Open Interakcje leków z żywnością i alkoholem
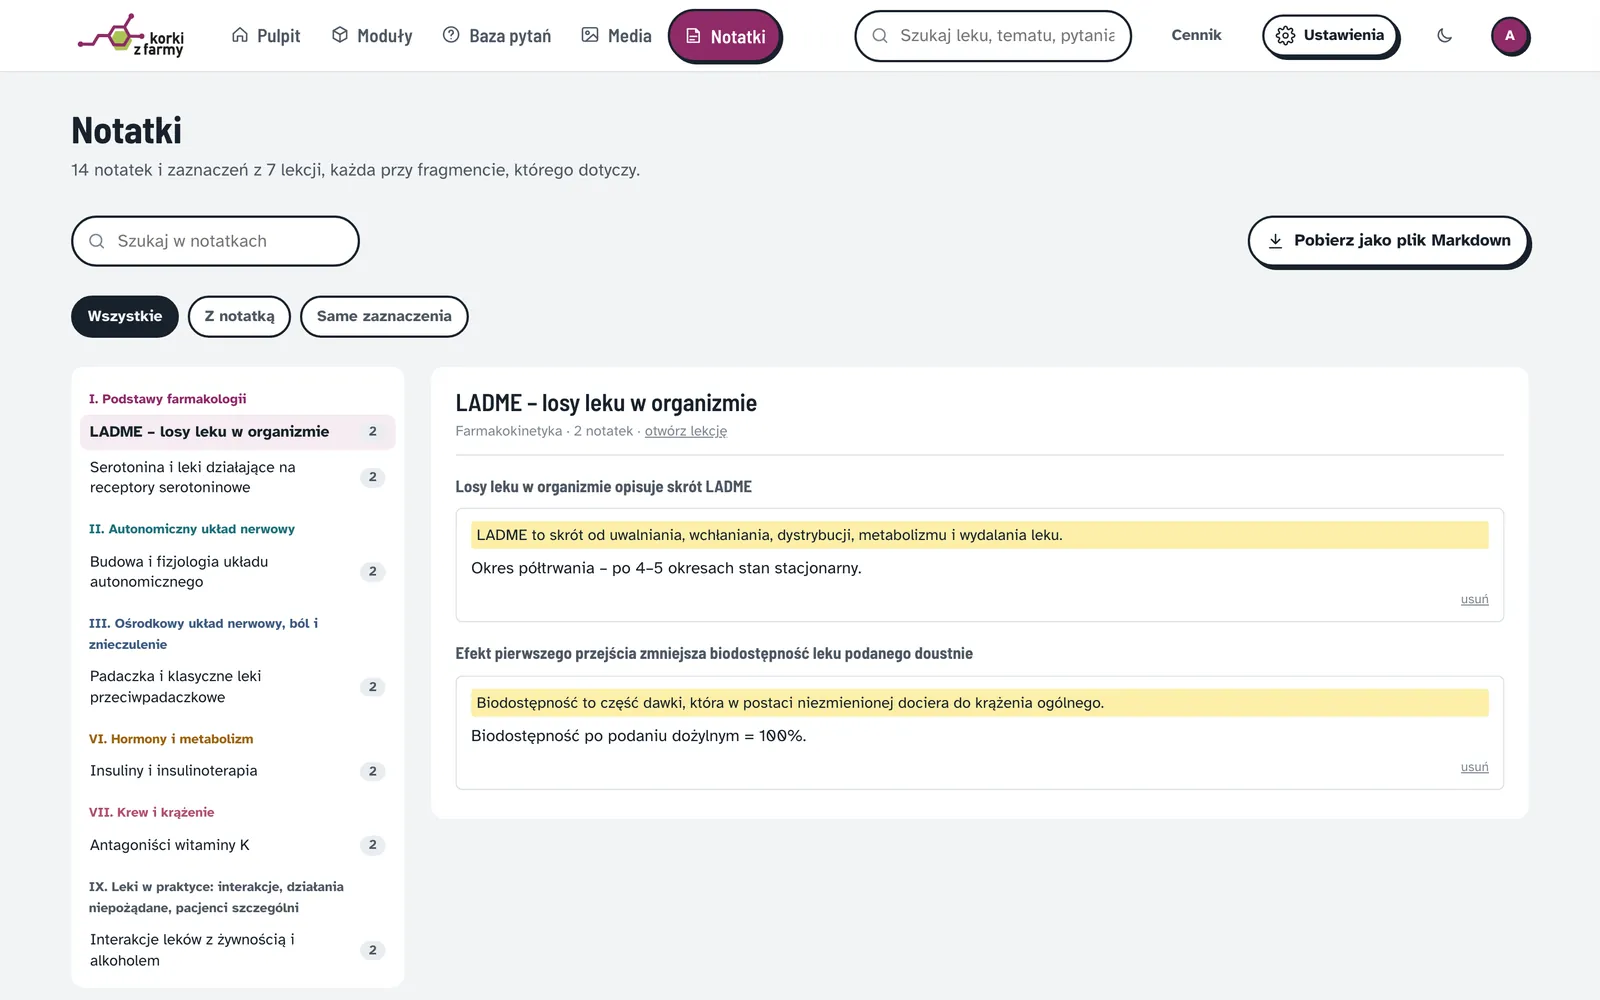1600x1000 pixels. point(237,950)
